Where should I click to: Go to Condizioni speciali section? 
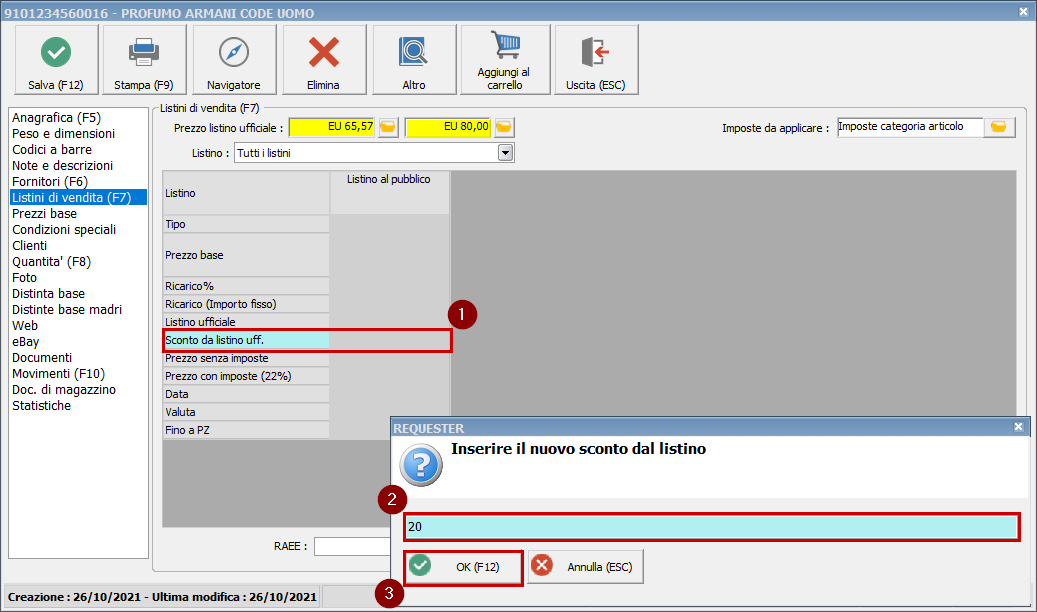click(63, 230)
